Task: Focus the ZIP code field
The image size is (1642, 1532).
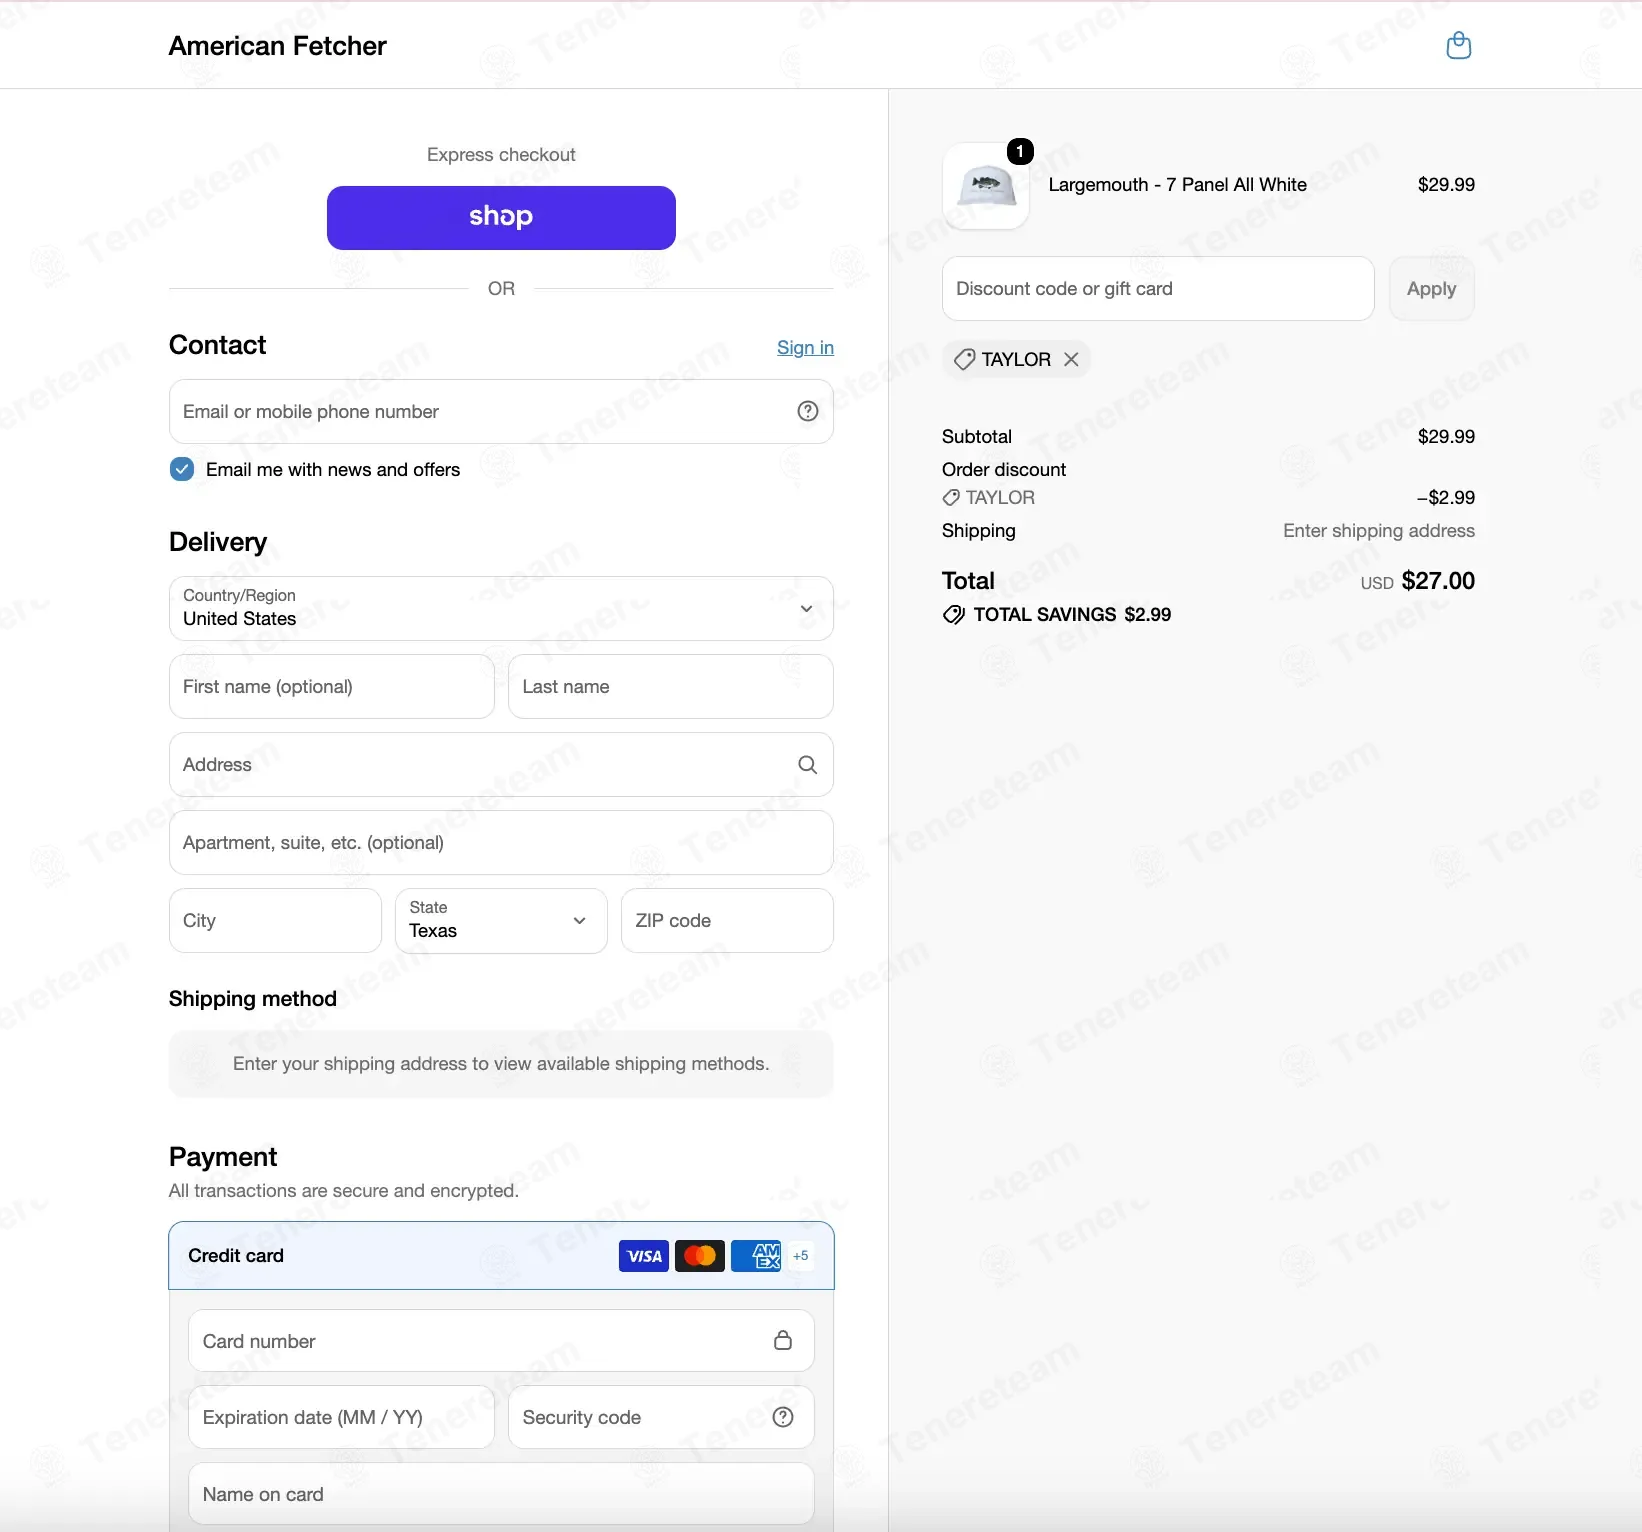Action: [727, 921]
